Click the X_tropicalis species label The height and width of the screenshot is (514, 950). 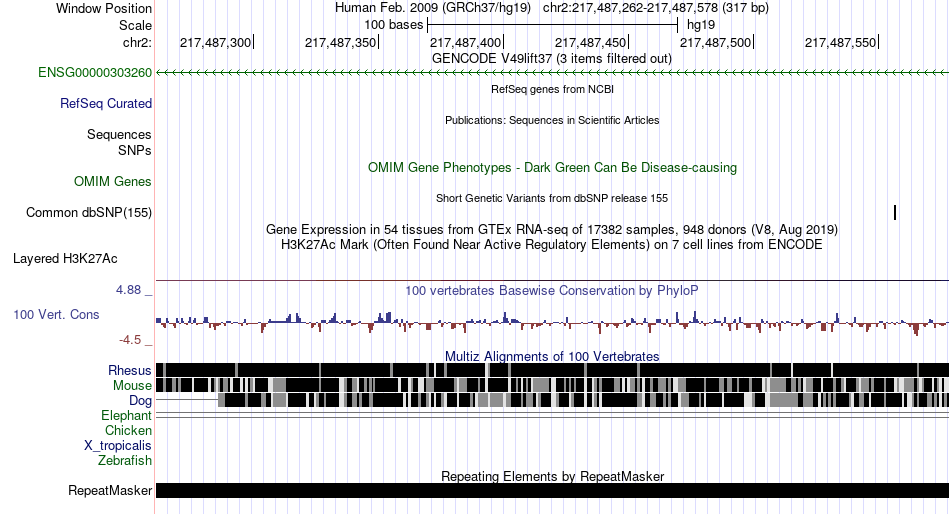tap(118, 446)
